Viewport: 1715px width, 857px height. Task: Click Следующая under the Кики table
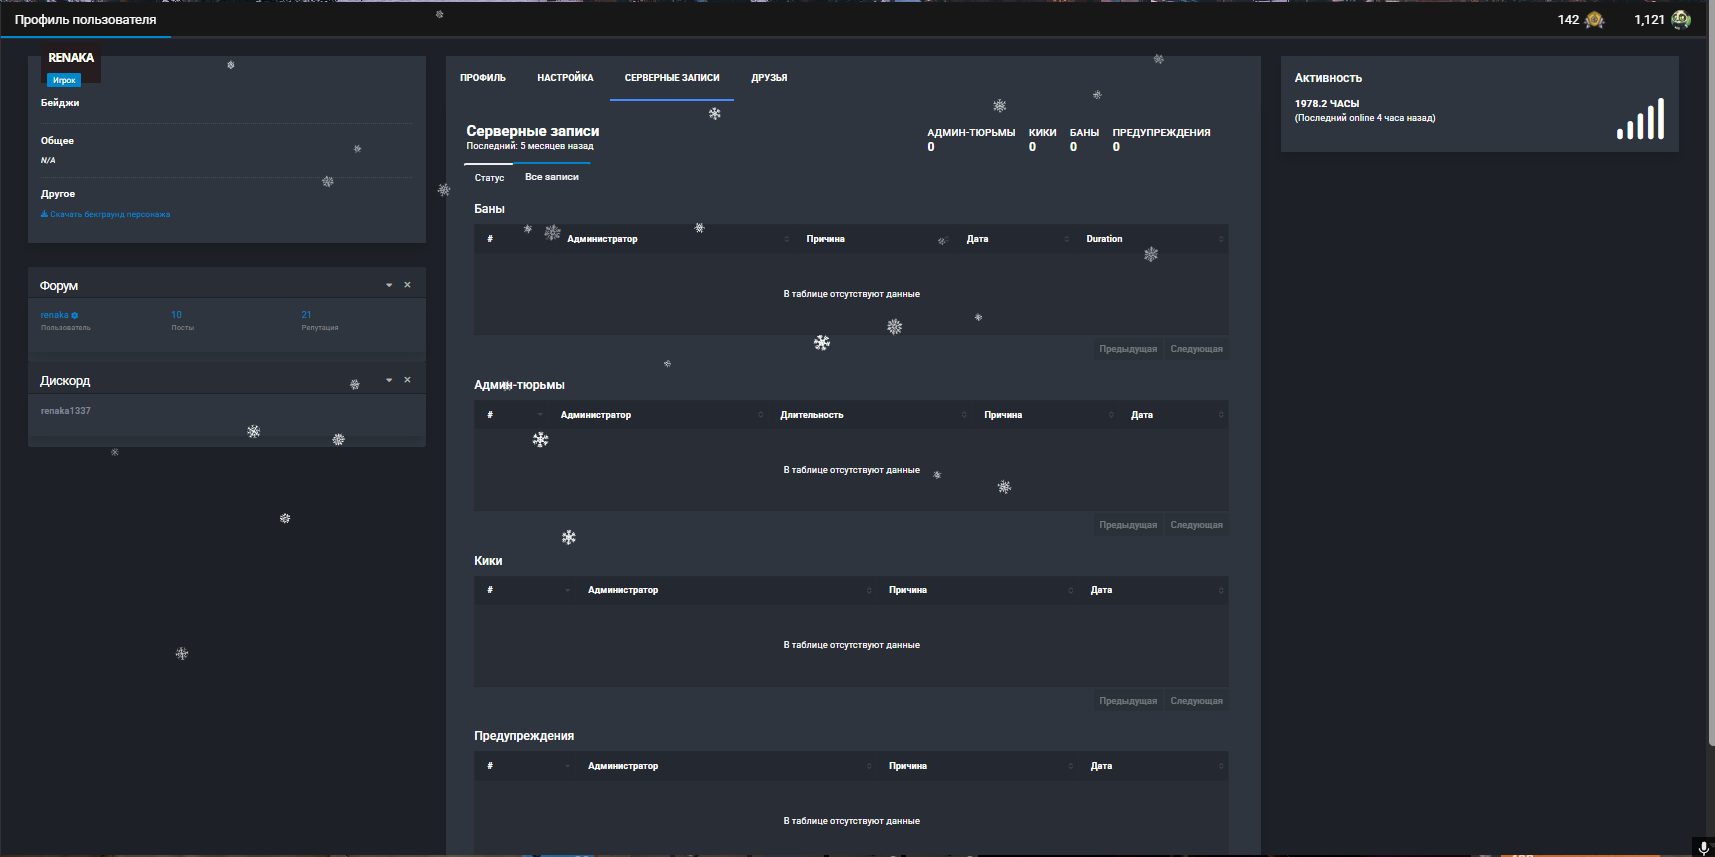(1196, 701)
